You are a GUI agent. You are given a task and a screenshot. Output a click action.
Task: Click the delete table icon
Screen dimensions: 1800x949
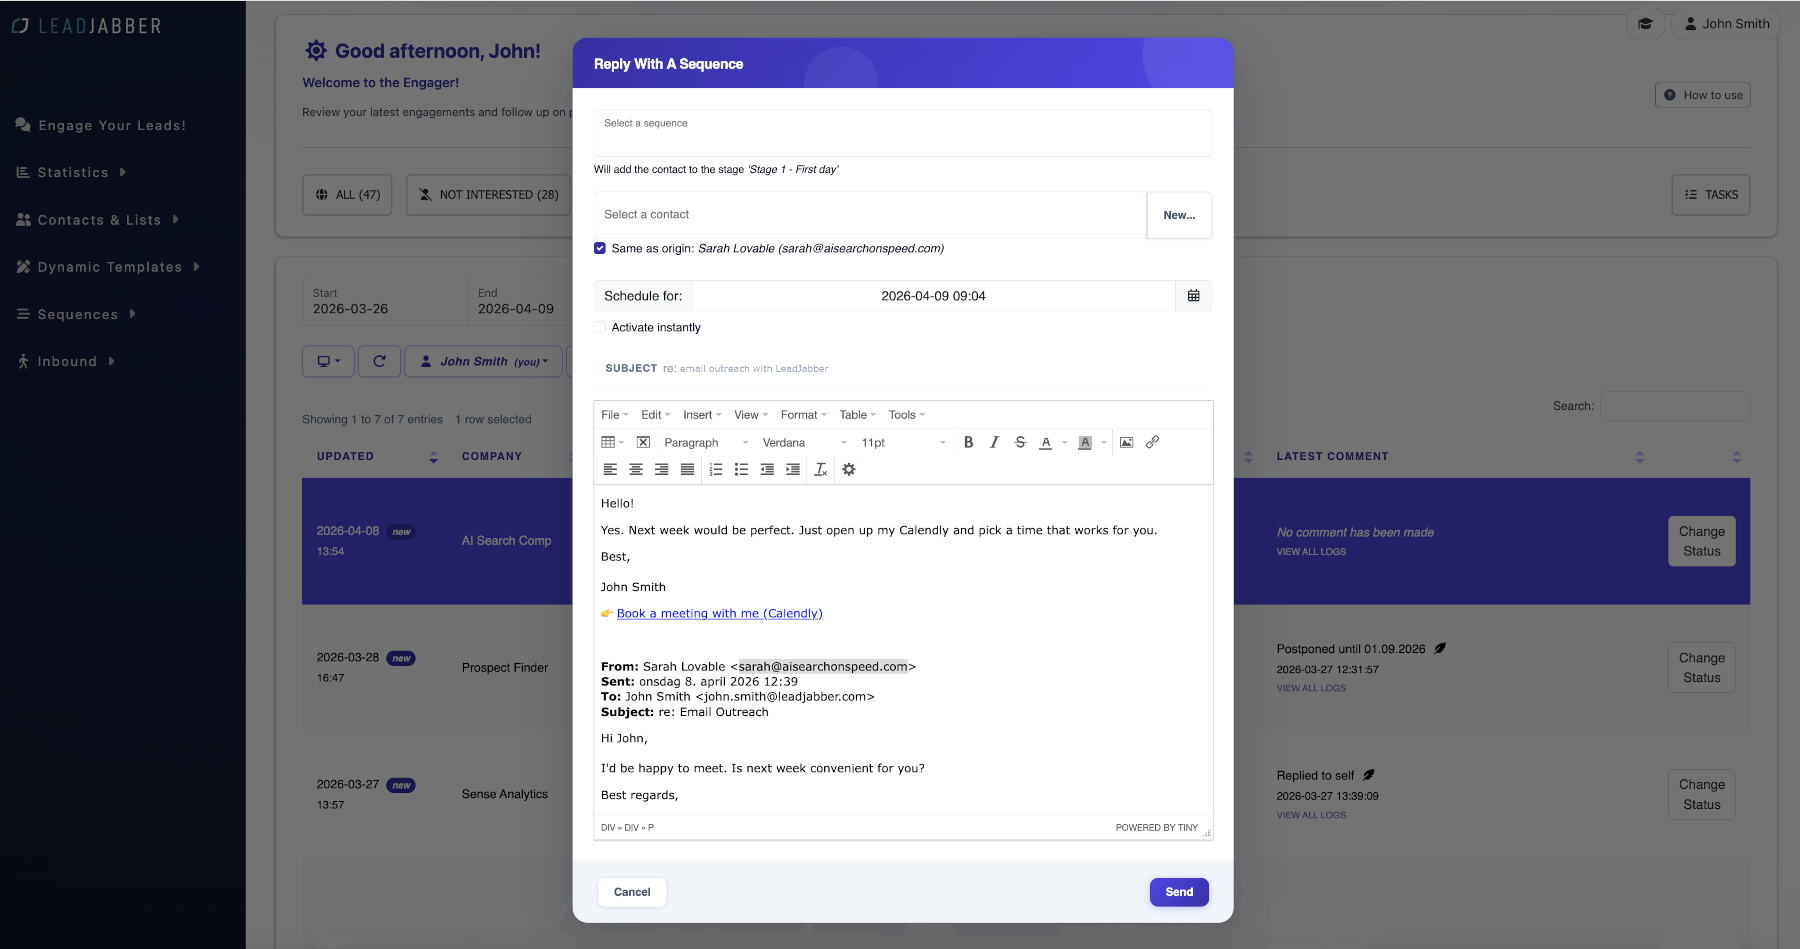pos(643,442)
